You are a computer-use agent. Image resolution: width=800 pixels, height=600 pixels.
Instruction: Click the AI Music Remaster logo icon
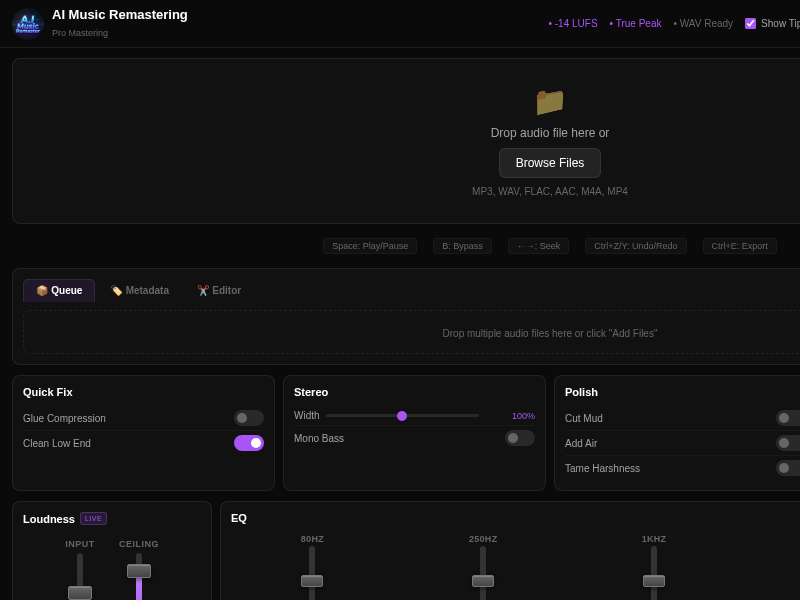pos(28,23)
